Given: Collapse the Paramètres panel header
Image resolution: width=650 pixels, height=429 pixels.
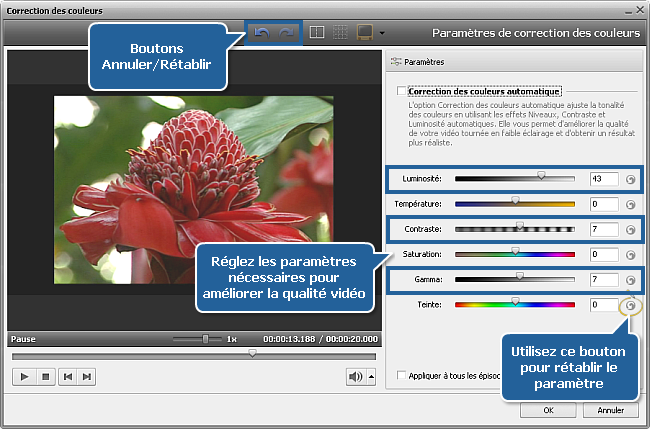Looking at the screenshot, I should [397, 61].
